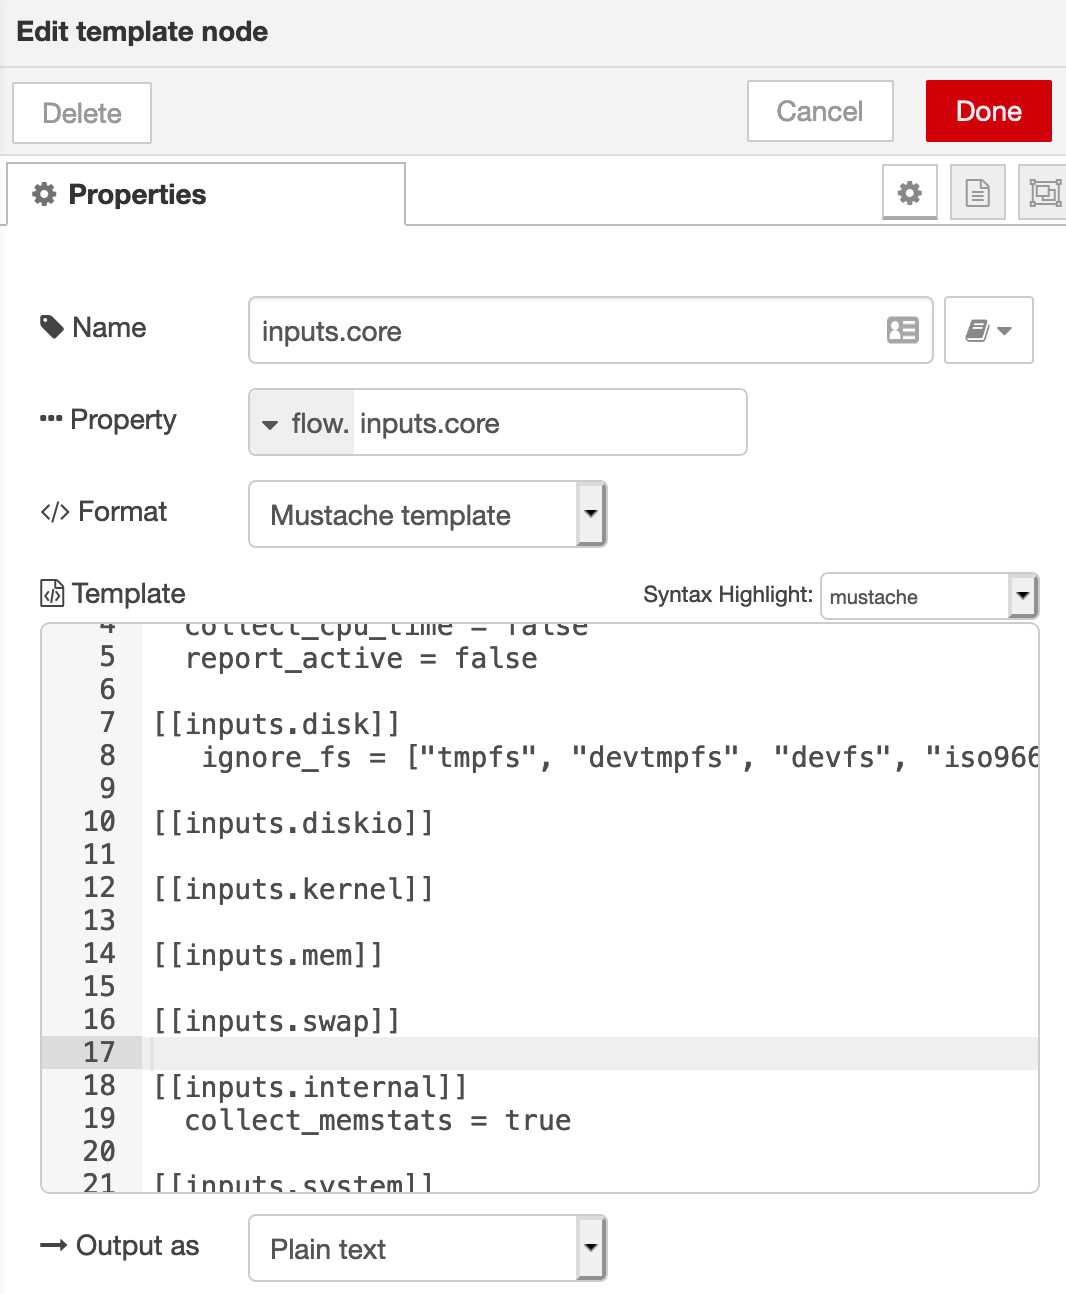Click the Property inputs.core text field

[548, 423]
